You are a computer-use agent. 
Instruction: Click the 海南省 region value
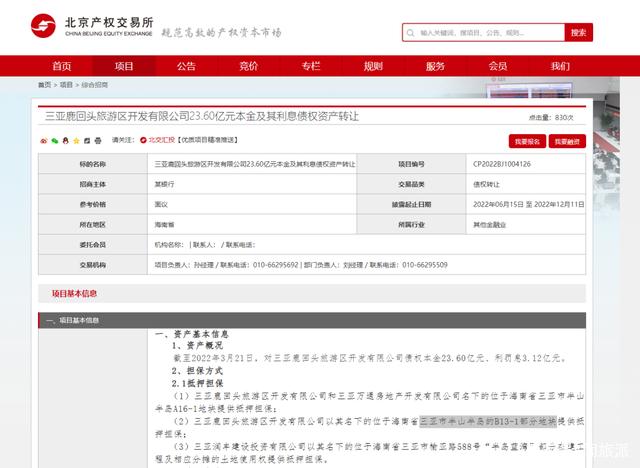164,225
